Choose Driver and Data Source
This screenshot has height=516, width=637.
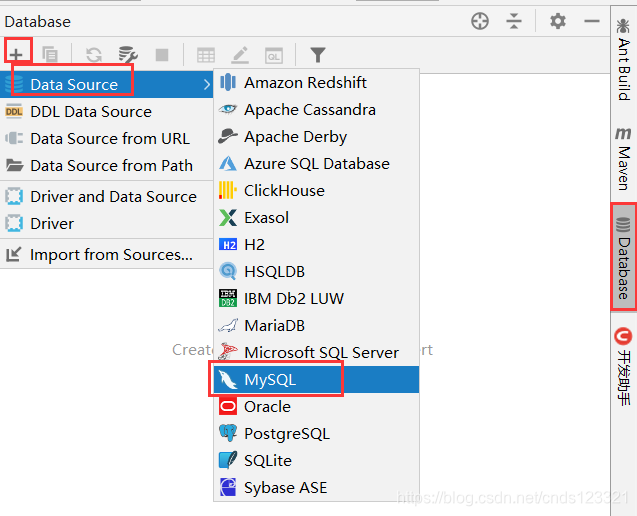(x=106, y=197)
